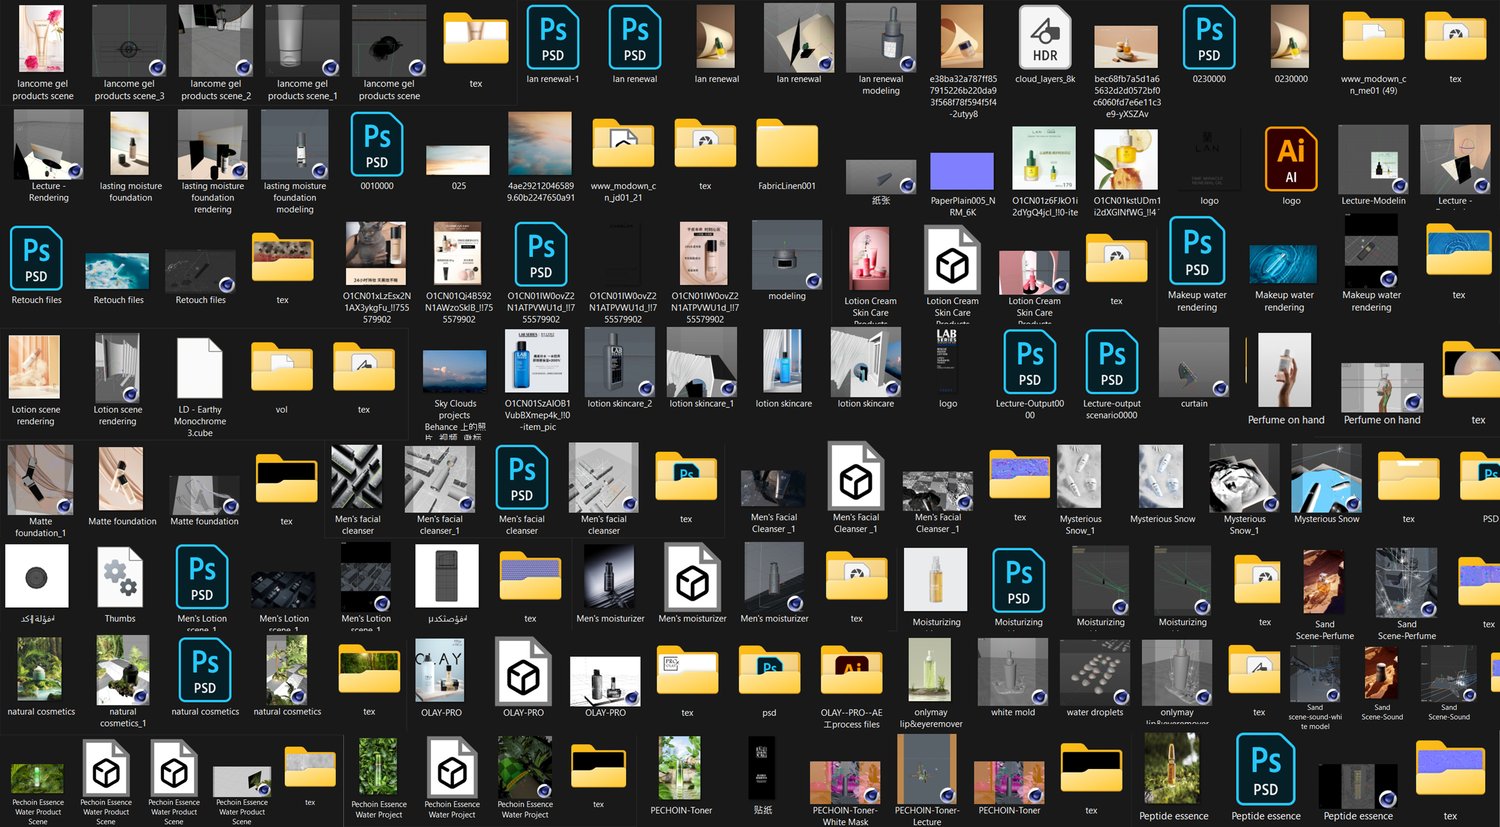
Task: Select the lotion skincare_2 thumbnail
Action: 619,361
